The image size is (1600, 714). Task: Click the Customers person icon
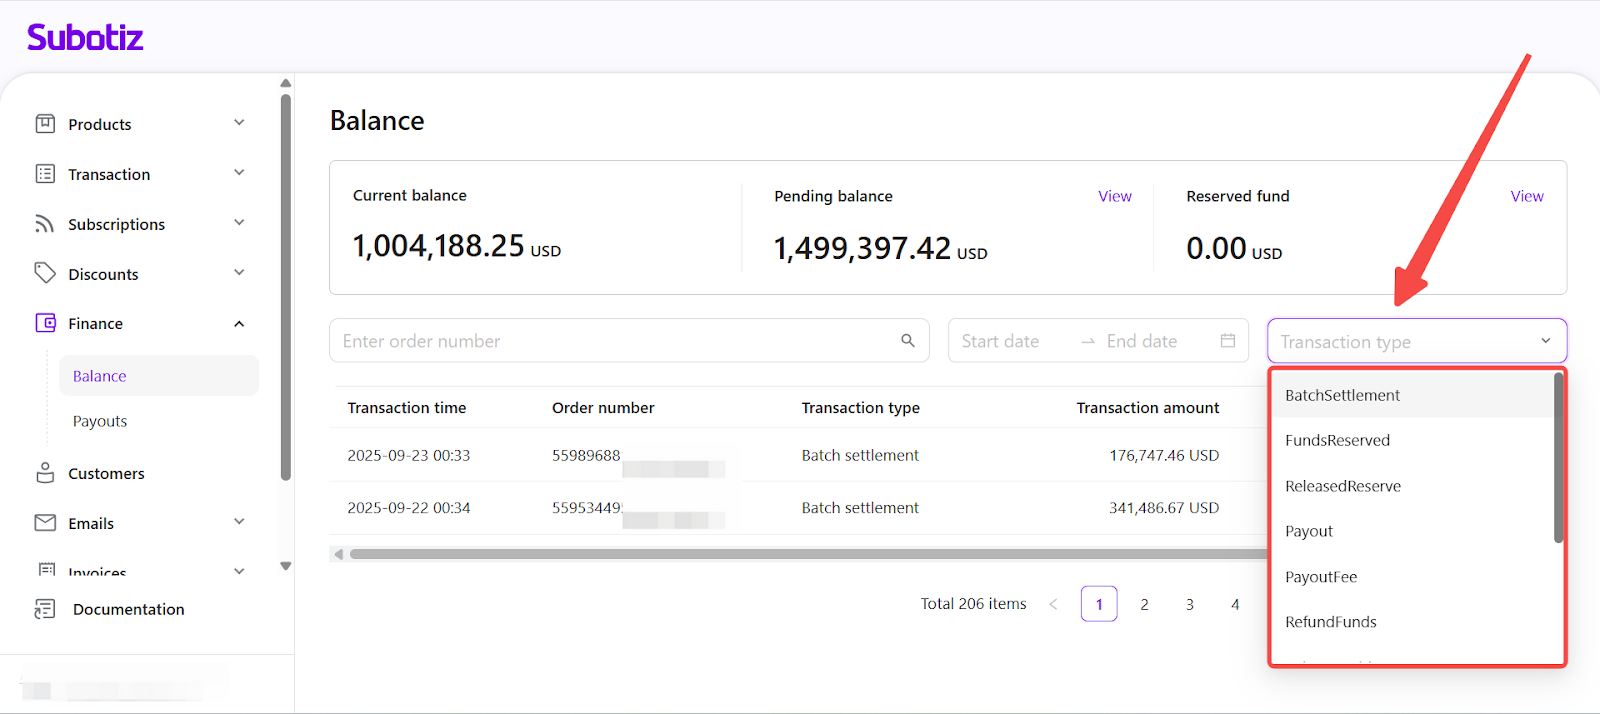click(45, 473)
